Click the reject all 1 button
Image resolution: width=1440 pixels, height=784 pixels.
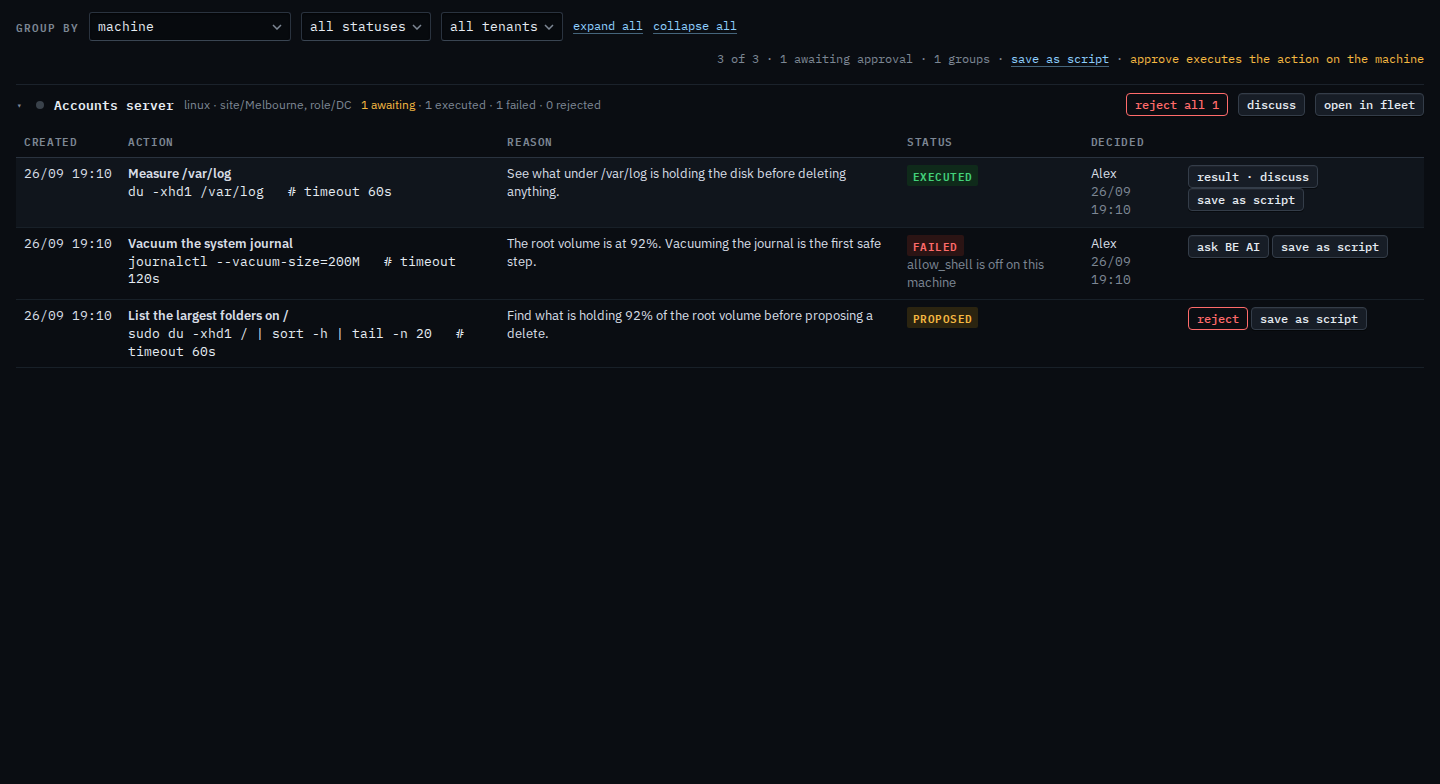1177,105
